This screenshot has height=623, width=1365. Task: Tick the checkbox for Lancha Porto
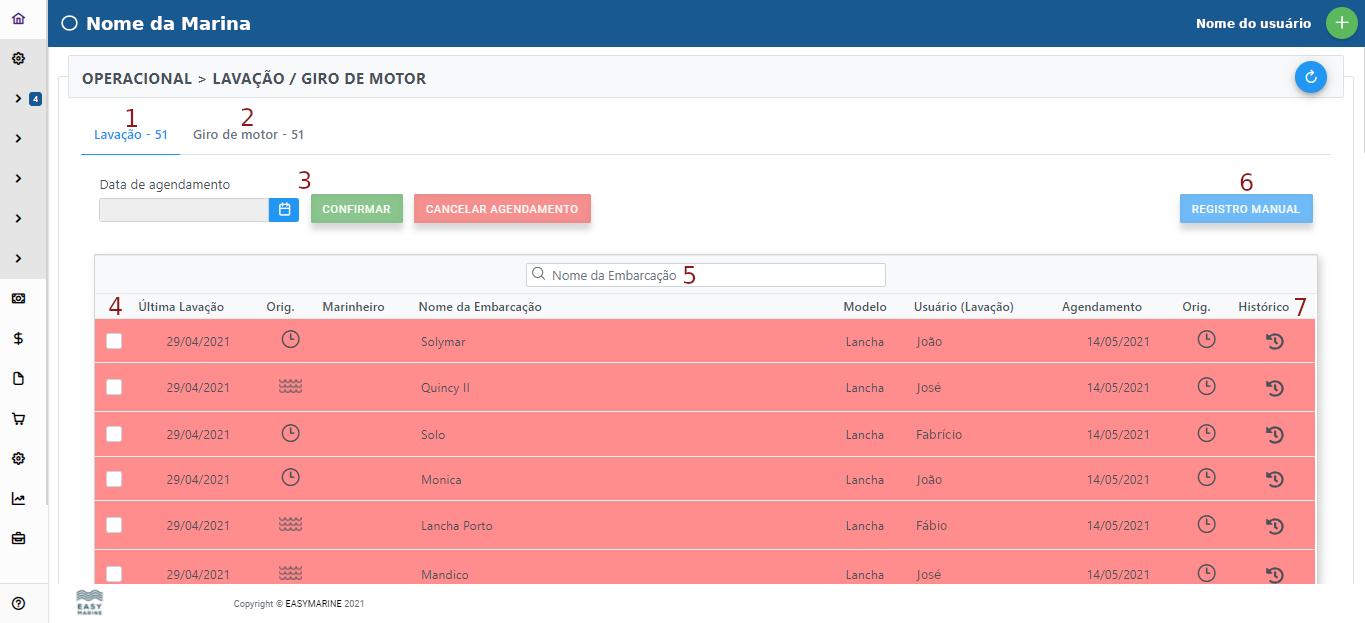(x=114, y=525)
